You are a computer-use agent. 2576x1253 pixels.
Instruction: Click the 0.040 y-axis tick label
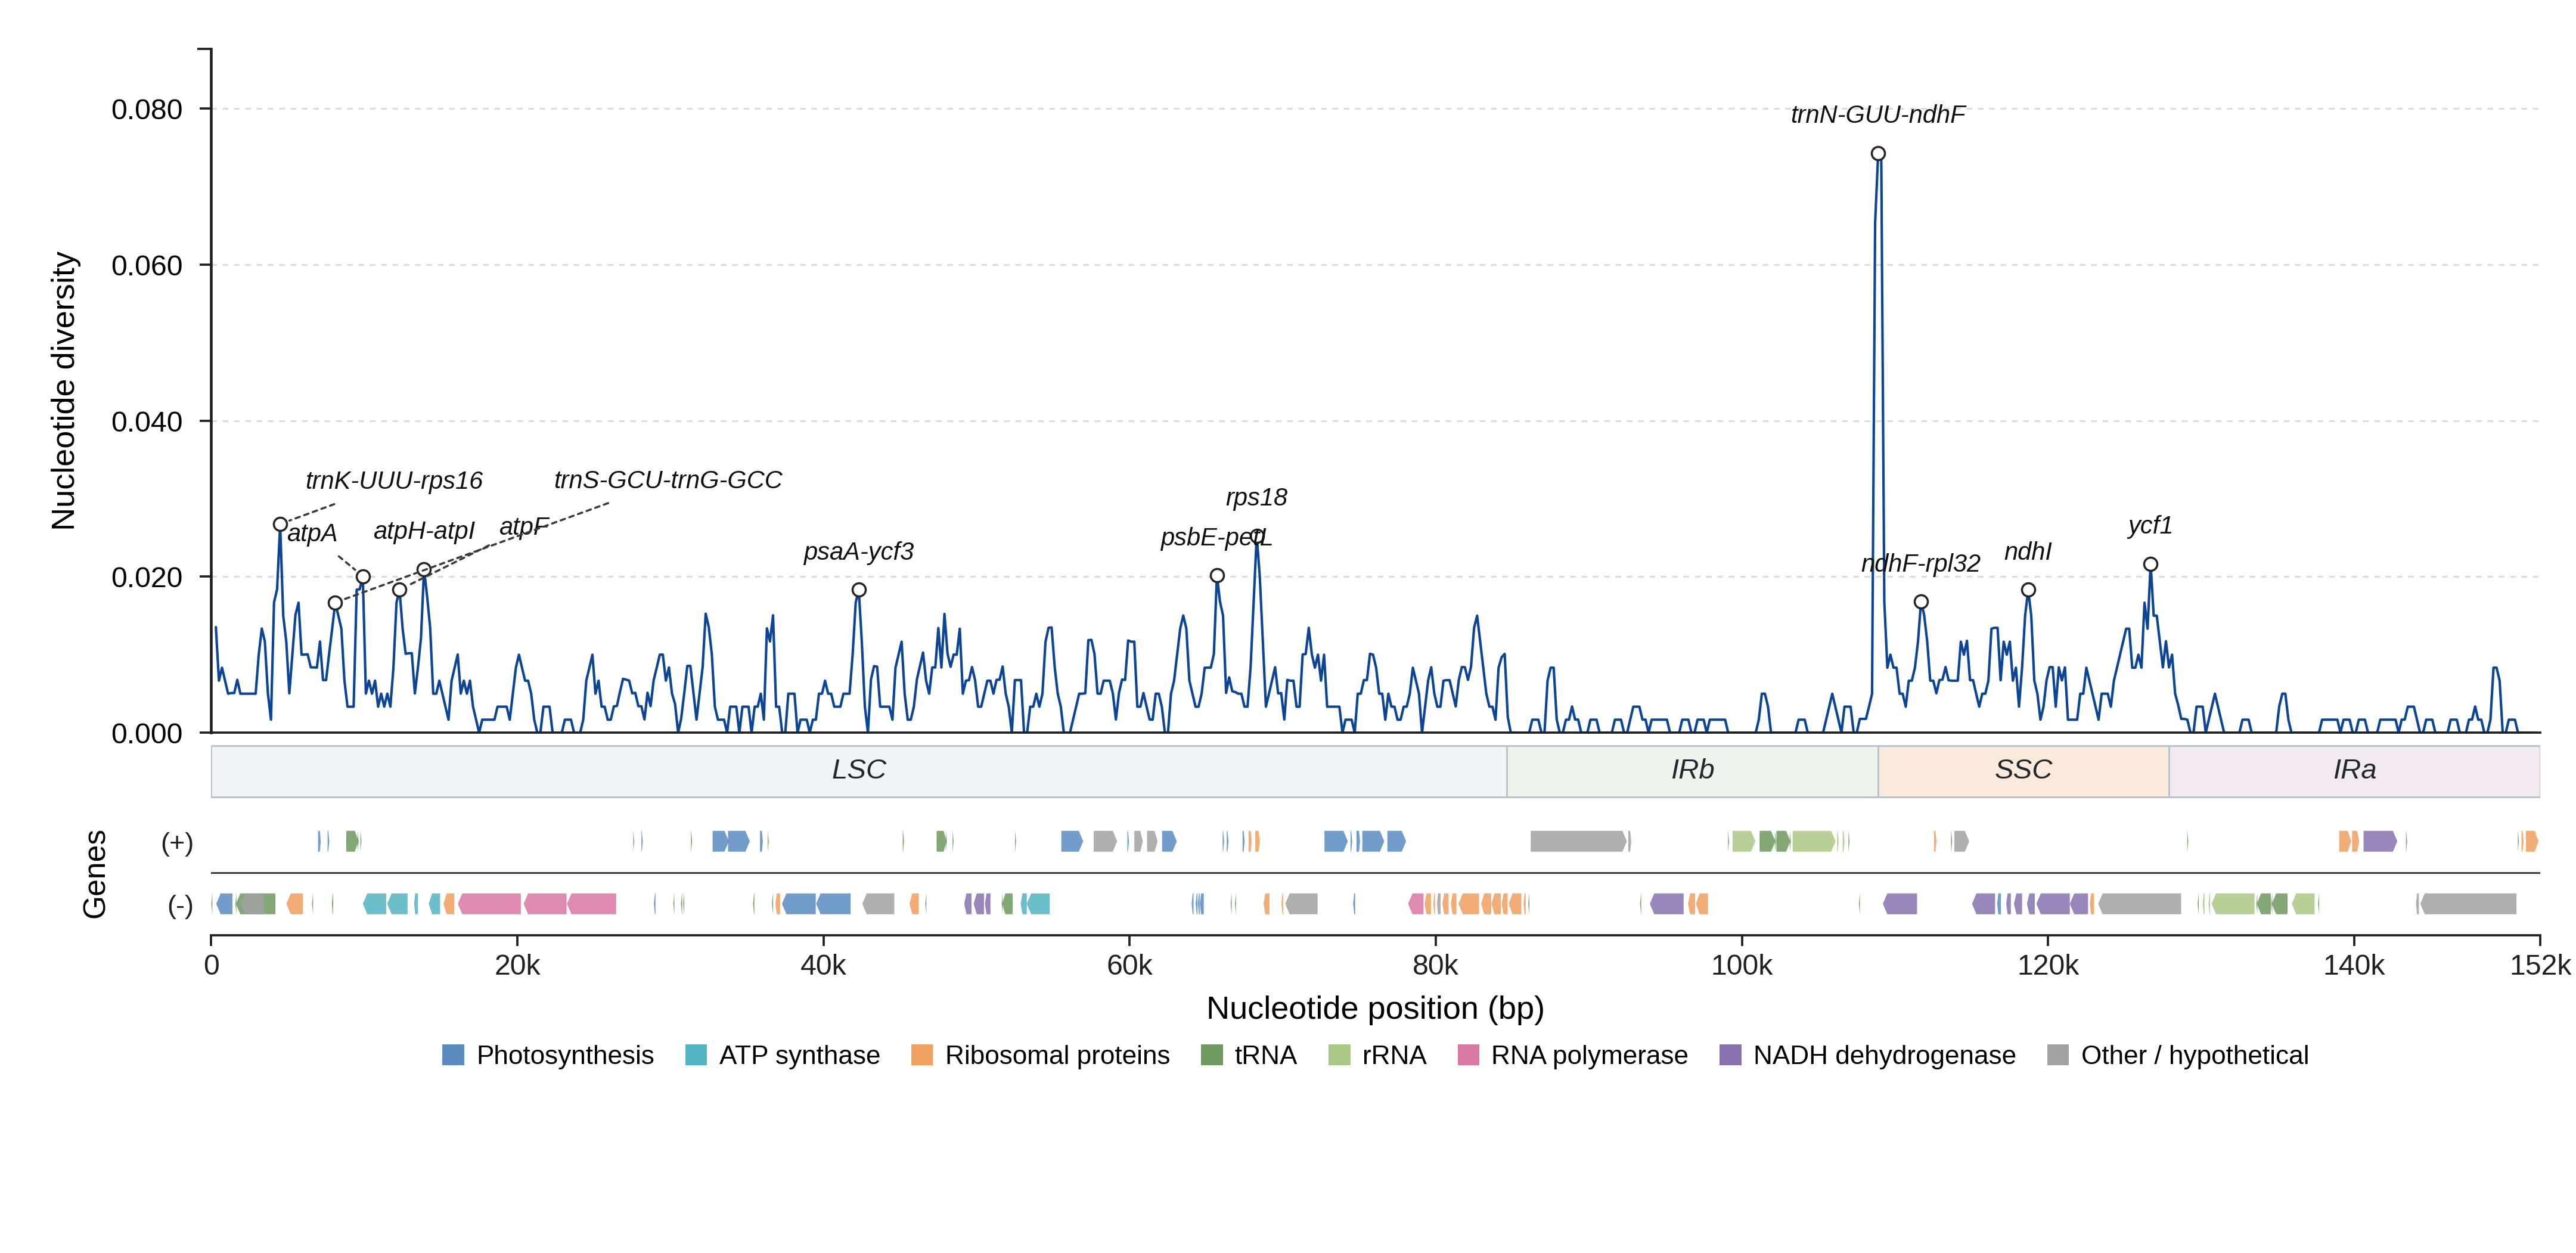[147, 421]
